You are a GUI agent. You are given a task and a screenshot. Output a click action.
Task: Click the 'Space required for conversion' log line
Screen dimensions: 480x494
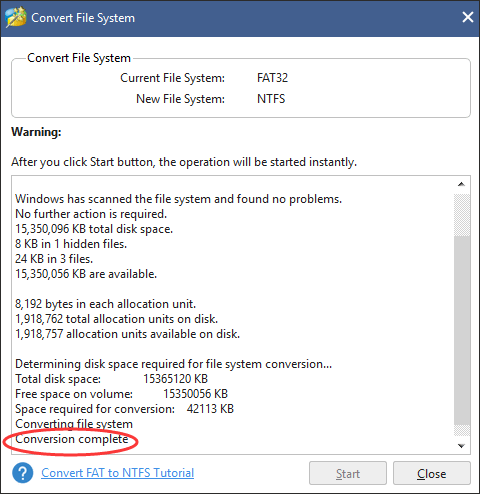124,409
